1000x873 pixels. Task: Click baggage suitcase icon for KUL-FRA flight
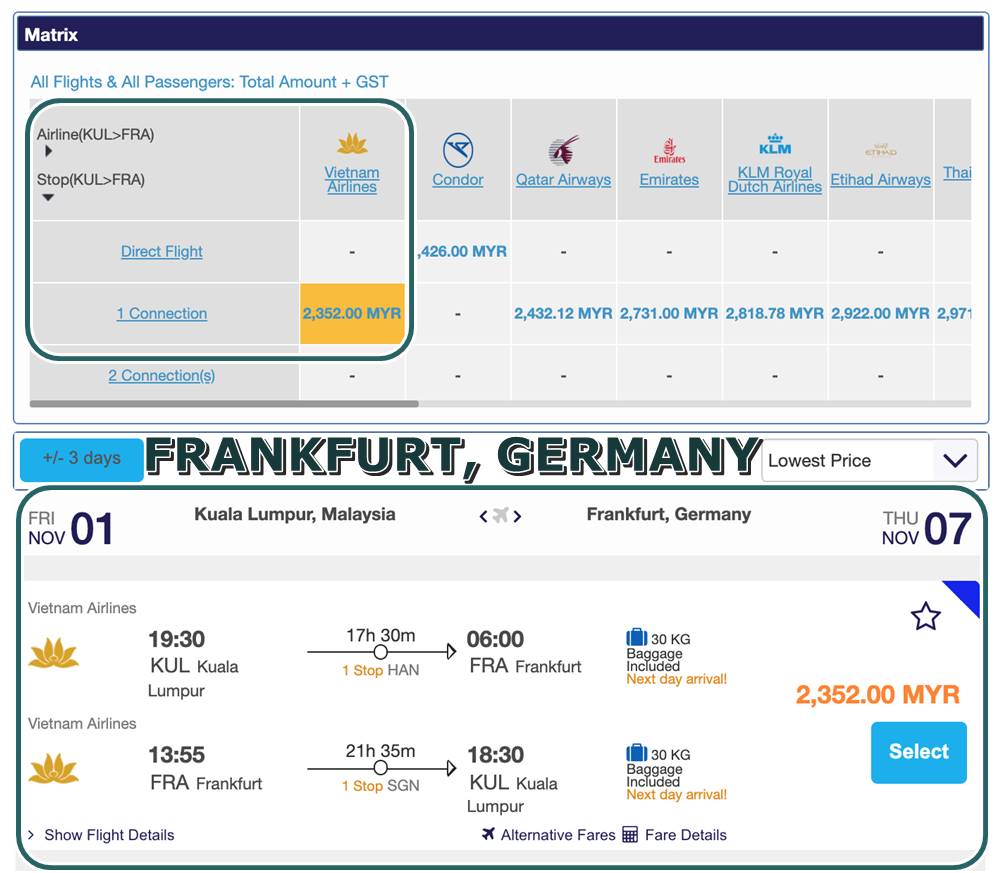[x=636, y=637]
